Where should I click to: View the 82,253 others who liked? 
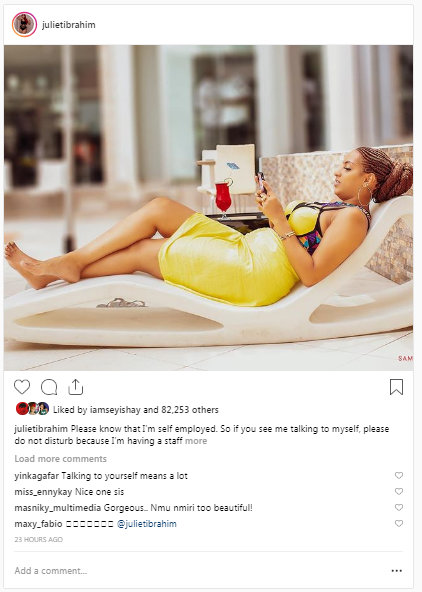[190, 410]
